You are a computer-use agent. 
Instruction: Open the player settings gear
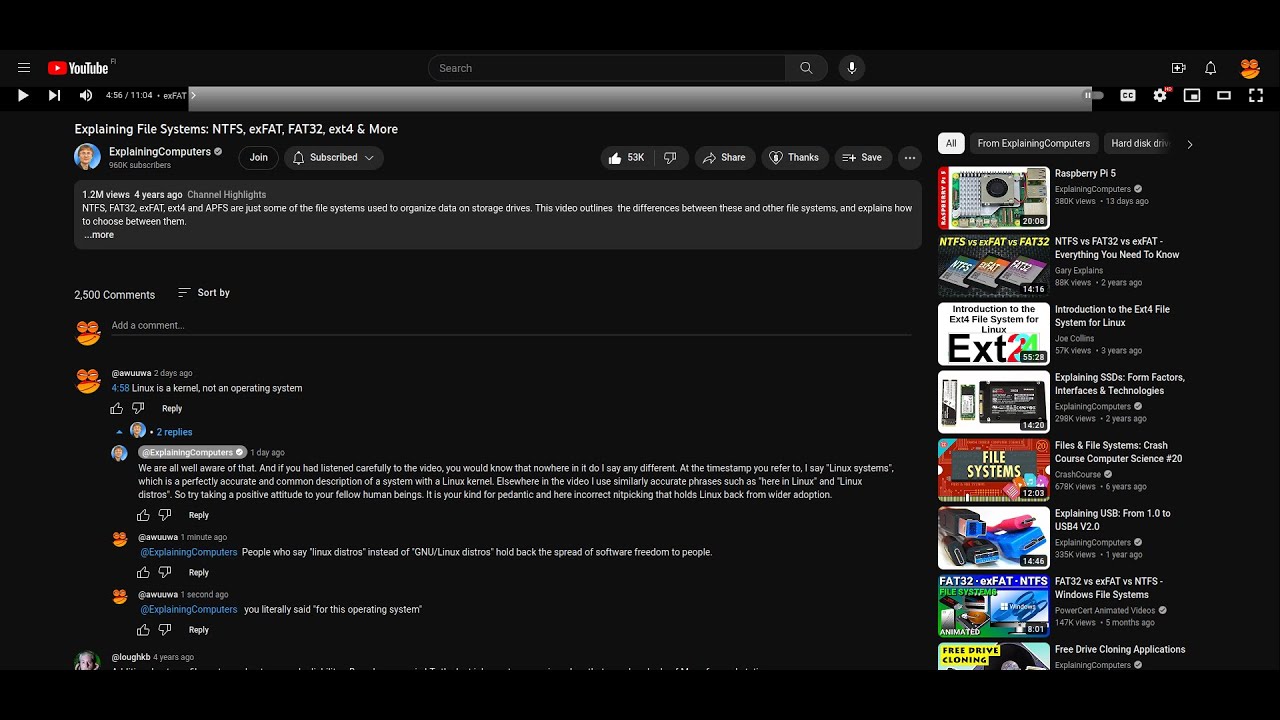(1160, 95)
